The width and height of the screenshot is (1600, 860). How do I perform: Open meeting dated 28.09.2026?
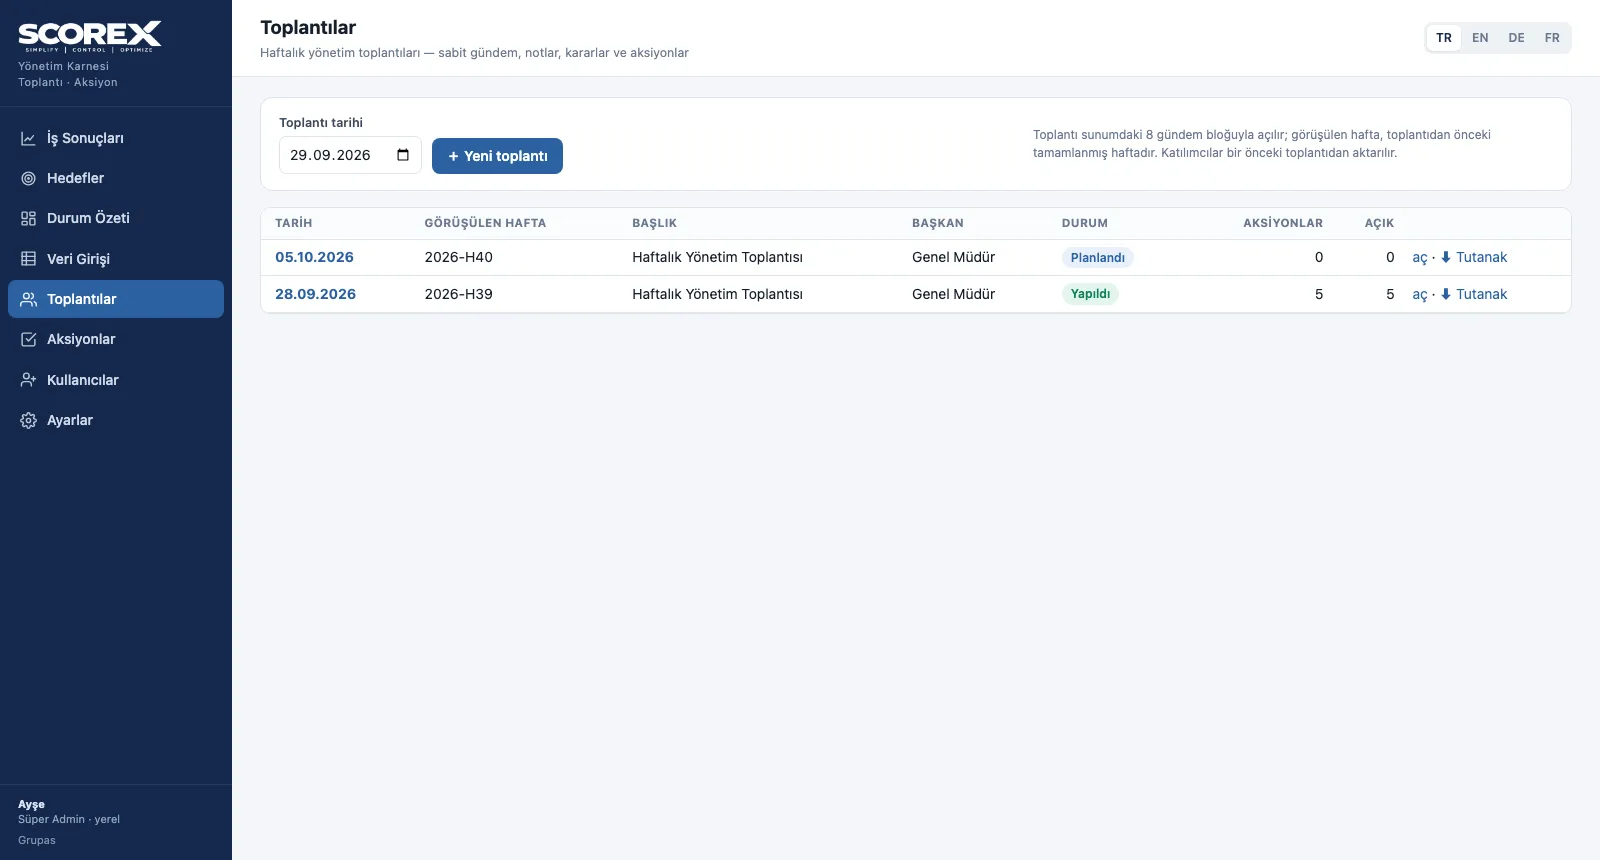pos(315,294)
